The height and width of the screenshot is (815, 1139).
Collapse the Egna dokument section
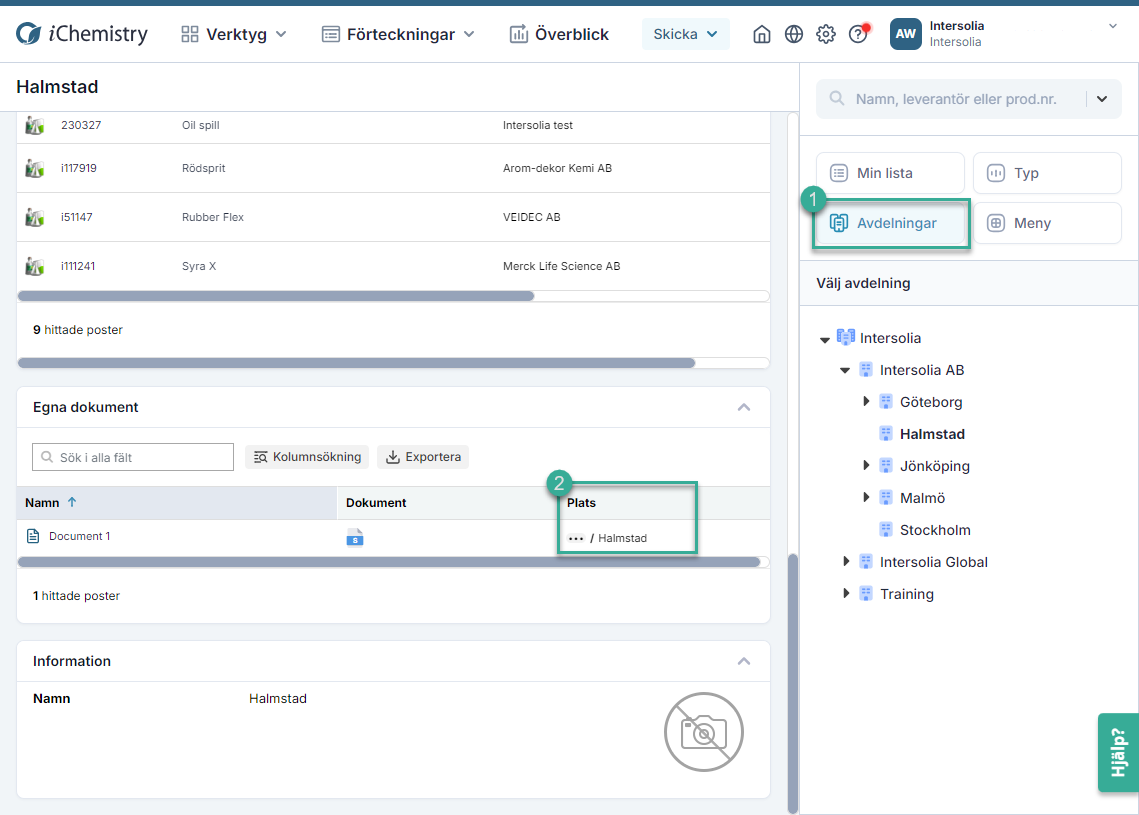click(x=744, y=408)
